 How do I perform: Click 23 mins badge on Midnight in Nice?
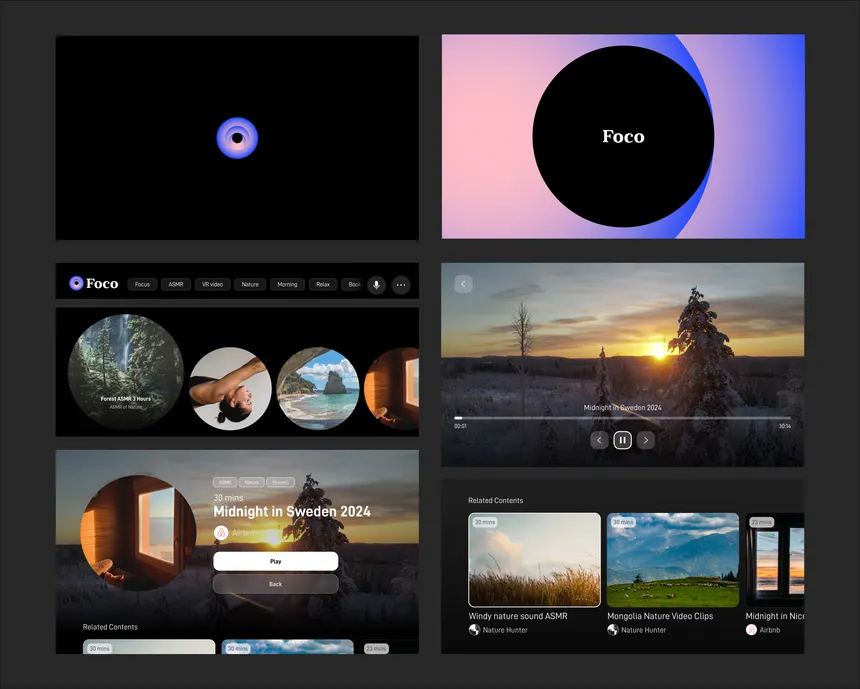[762, 522]
